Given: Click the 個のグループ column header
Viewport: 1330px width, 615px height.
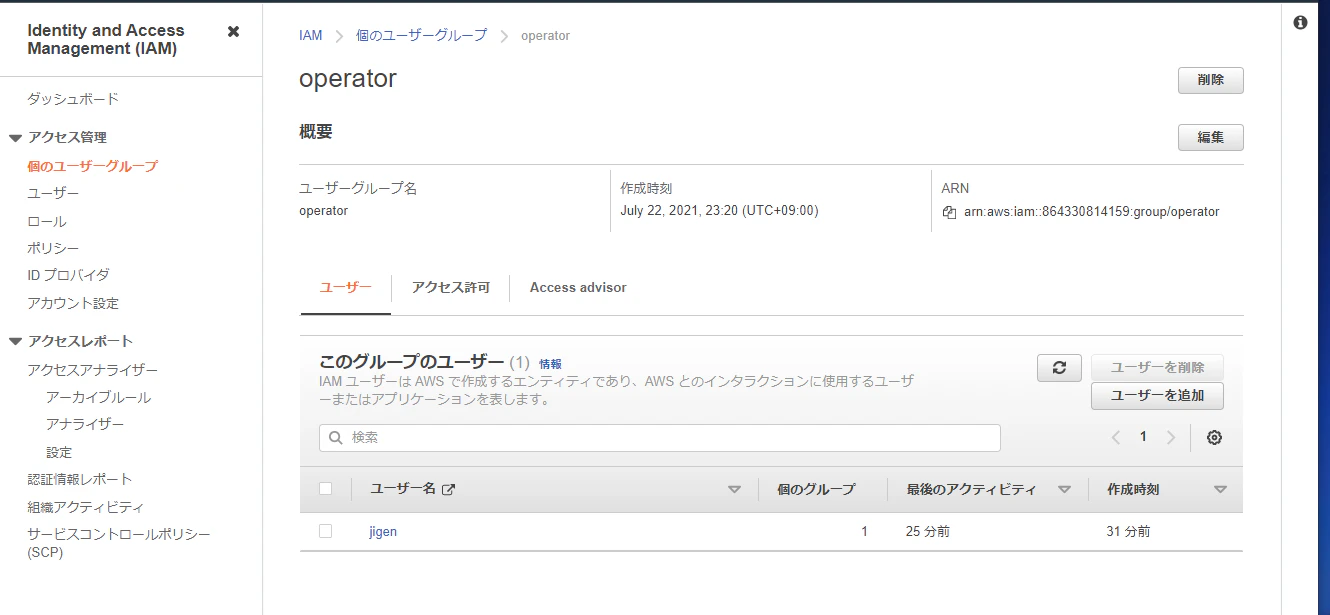Looking at the screenshot, I should pyautogui.click(x=816, y=489).
